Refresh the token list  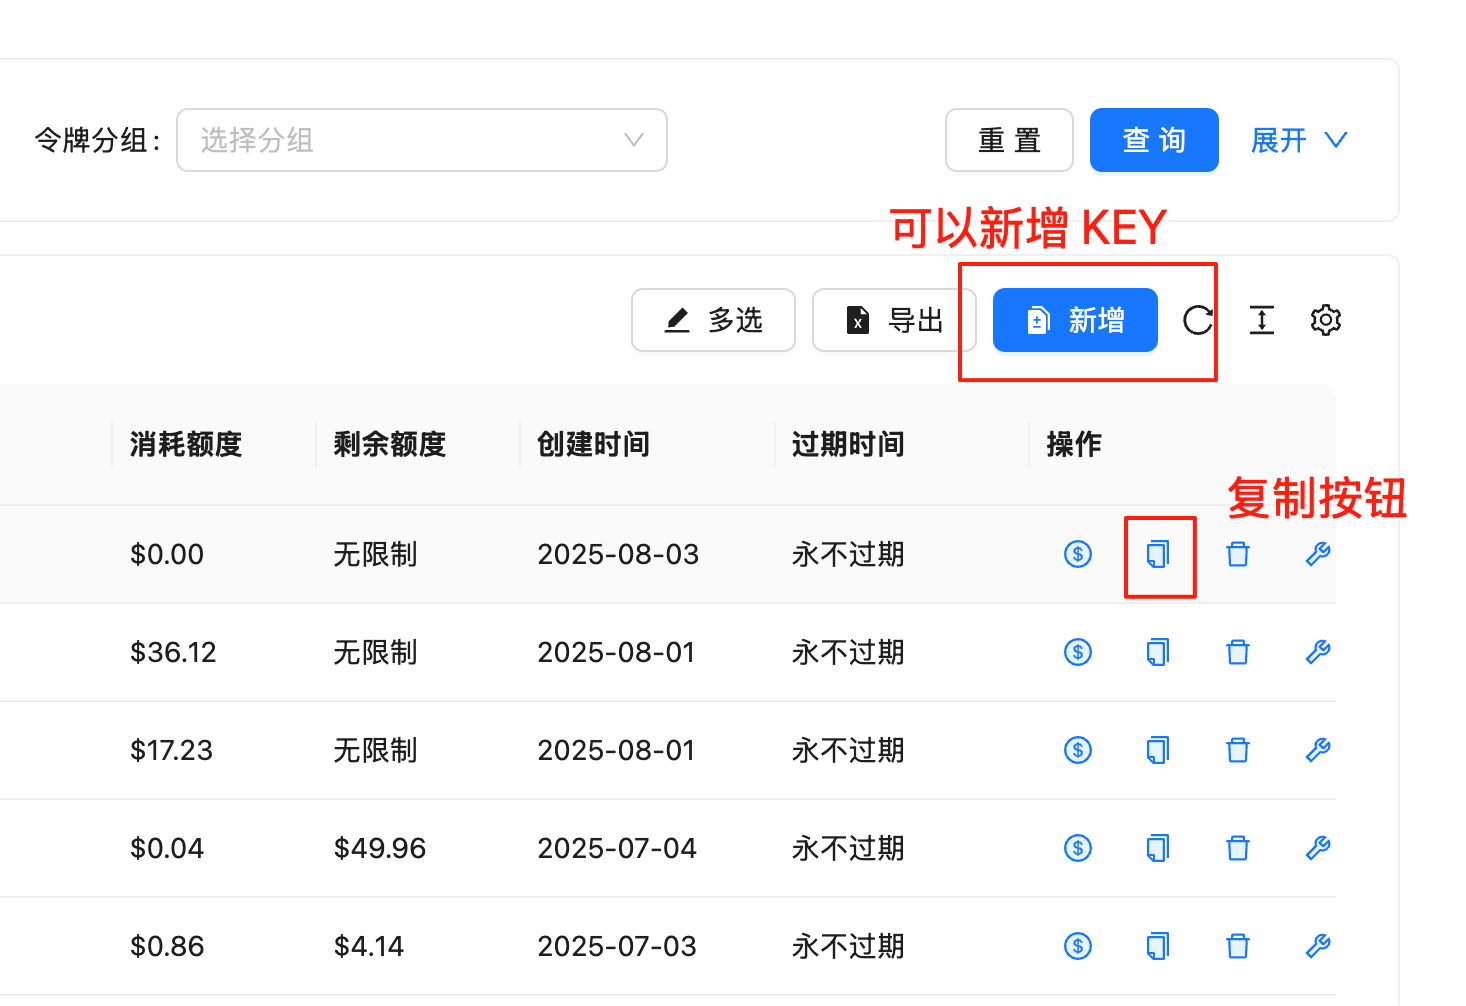[x=1197, y=320]
